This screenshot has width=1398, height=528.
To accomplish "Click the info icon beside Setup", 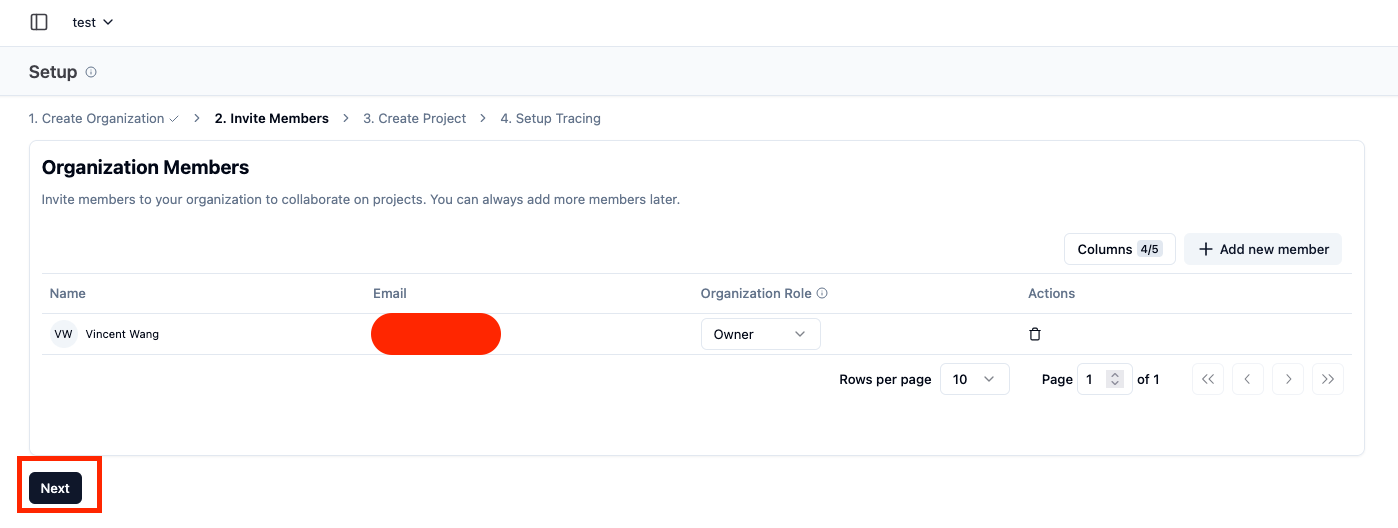I will click(91, 72).
